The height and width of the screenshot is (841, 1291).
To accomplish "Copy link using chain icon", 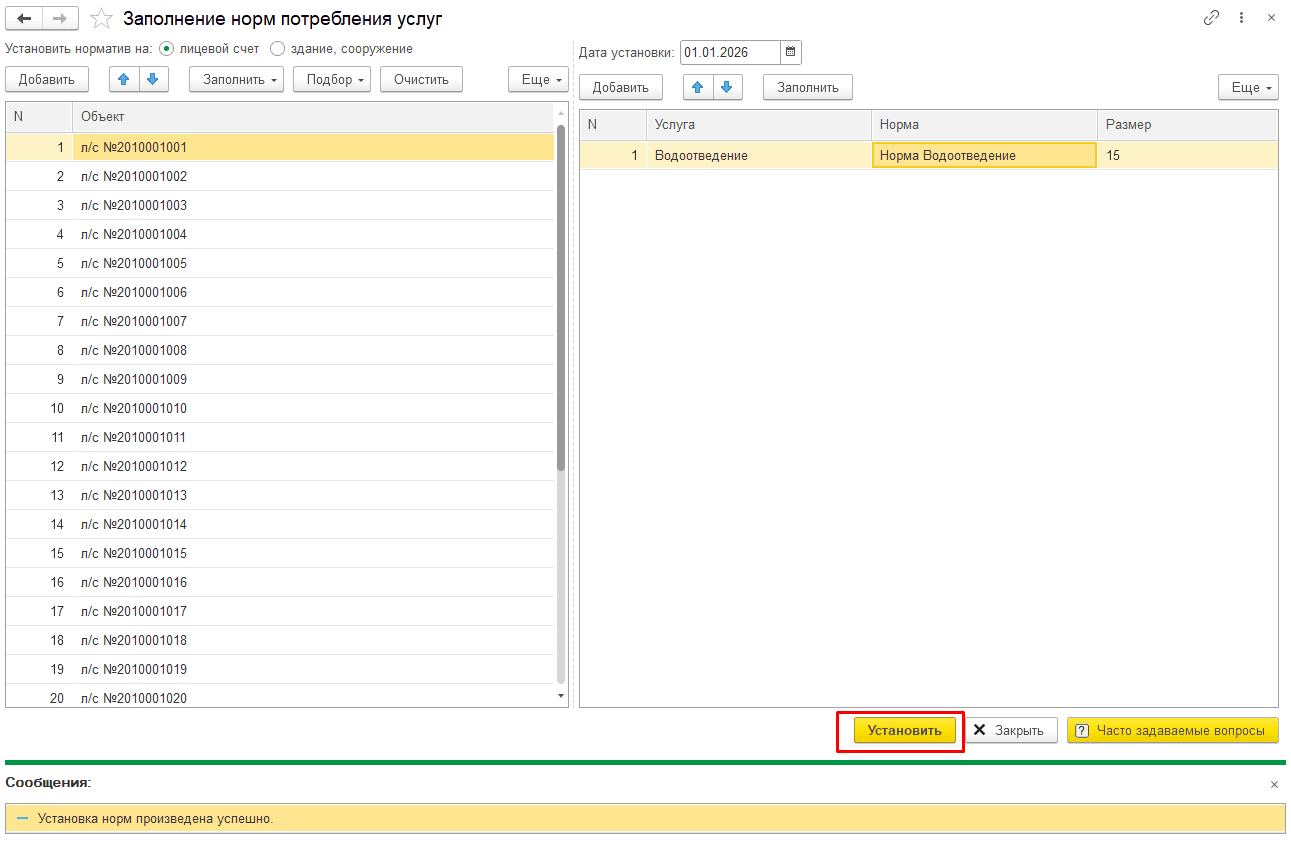I will 1212,18.
